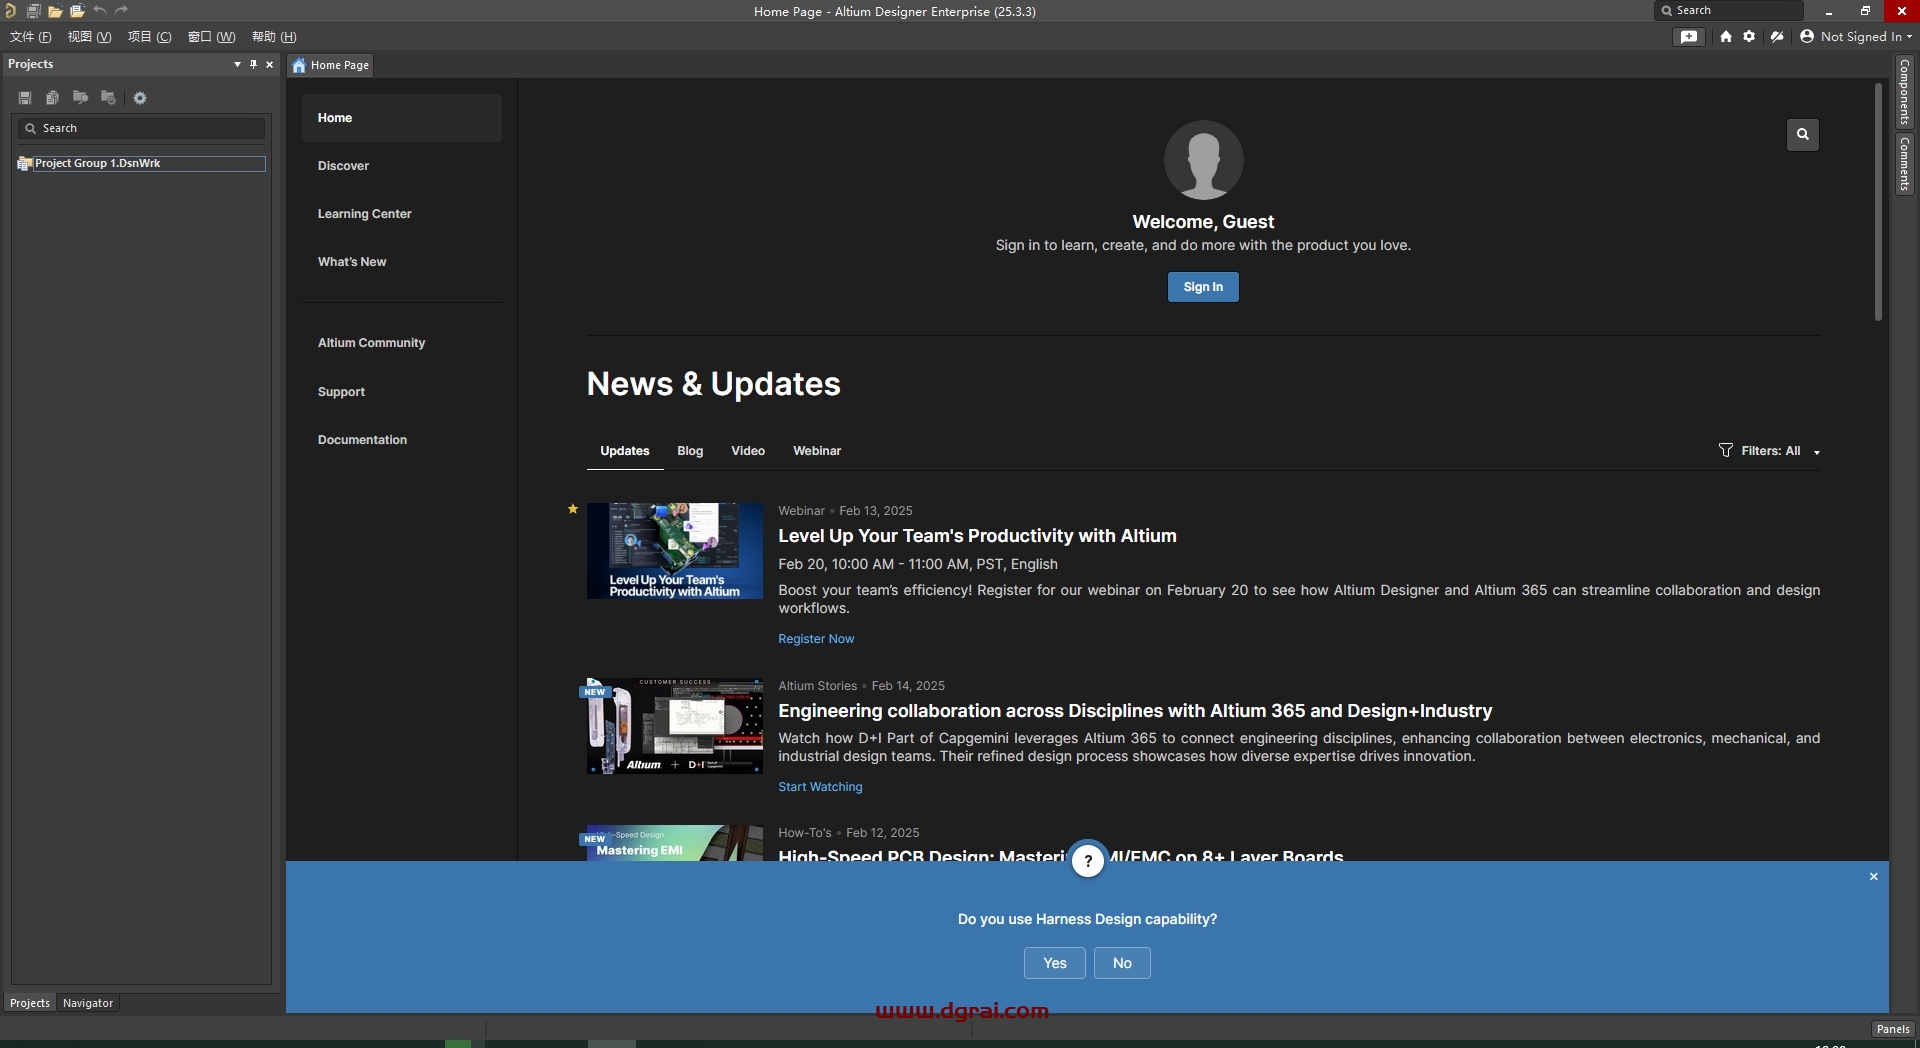Viewport: 1920px width, 1048px height.
Task: Open Learning Center in the sidebar
Action: [402, 214]
